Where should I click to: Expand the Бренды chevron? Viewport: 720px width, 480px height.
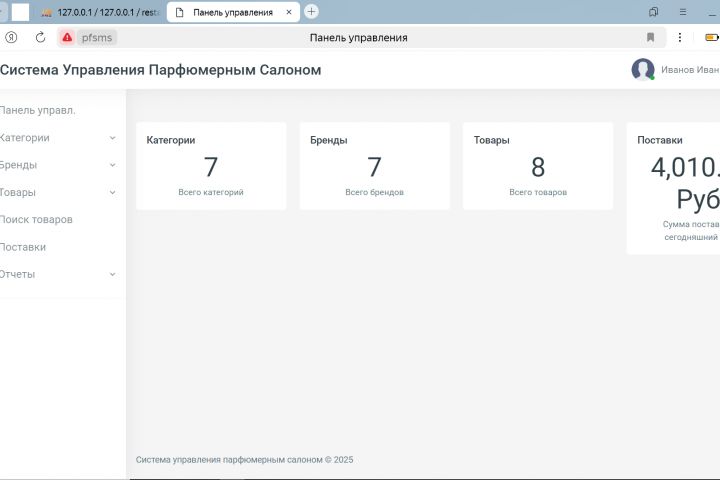pos(112,165)
